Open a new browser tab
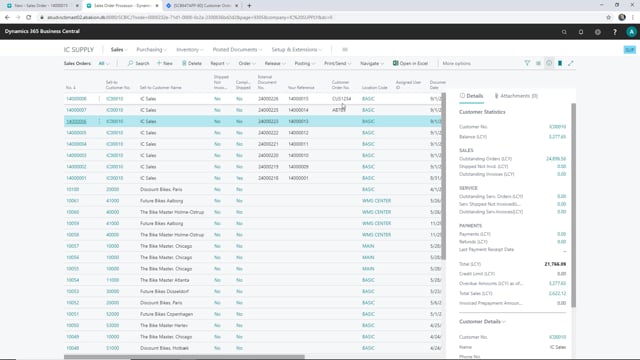640x360 pixels. click(249, 6)
